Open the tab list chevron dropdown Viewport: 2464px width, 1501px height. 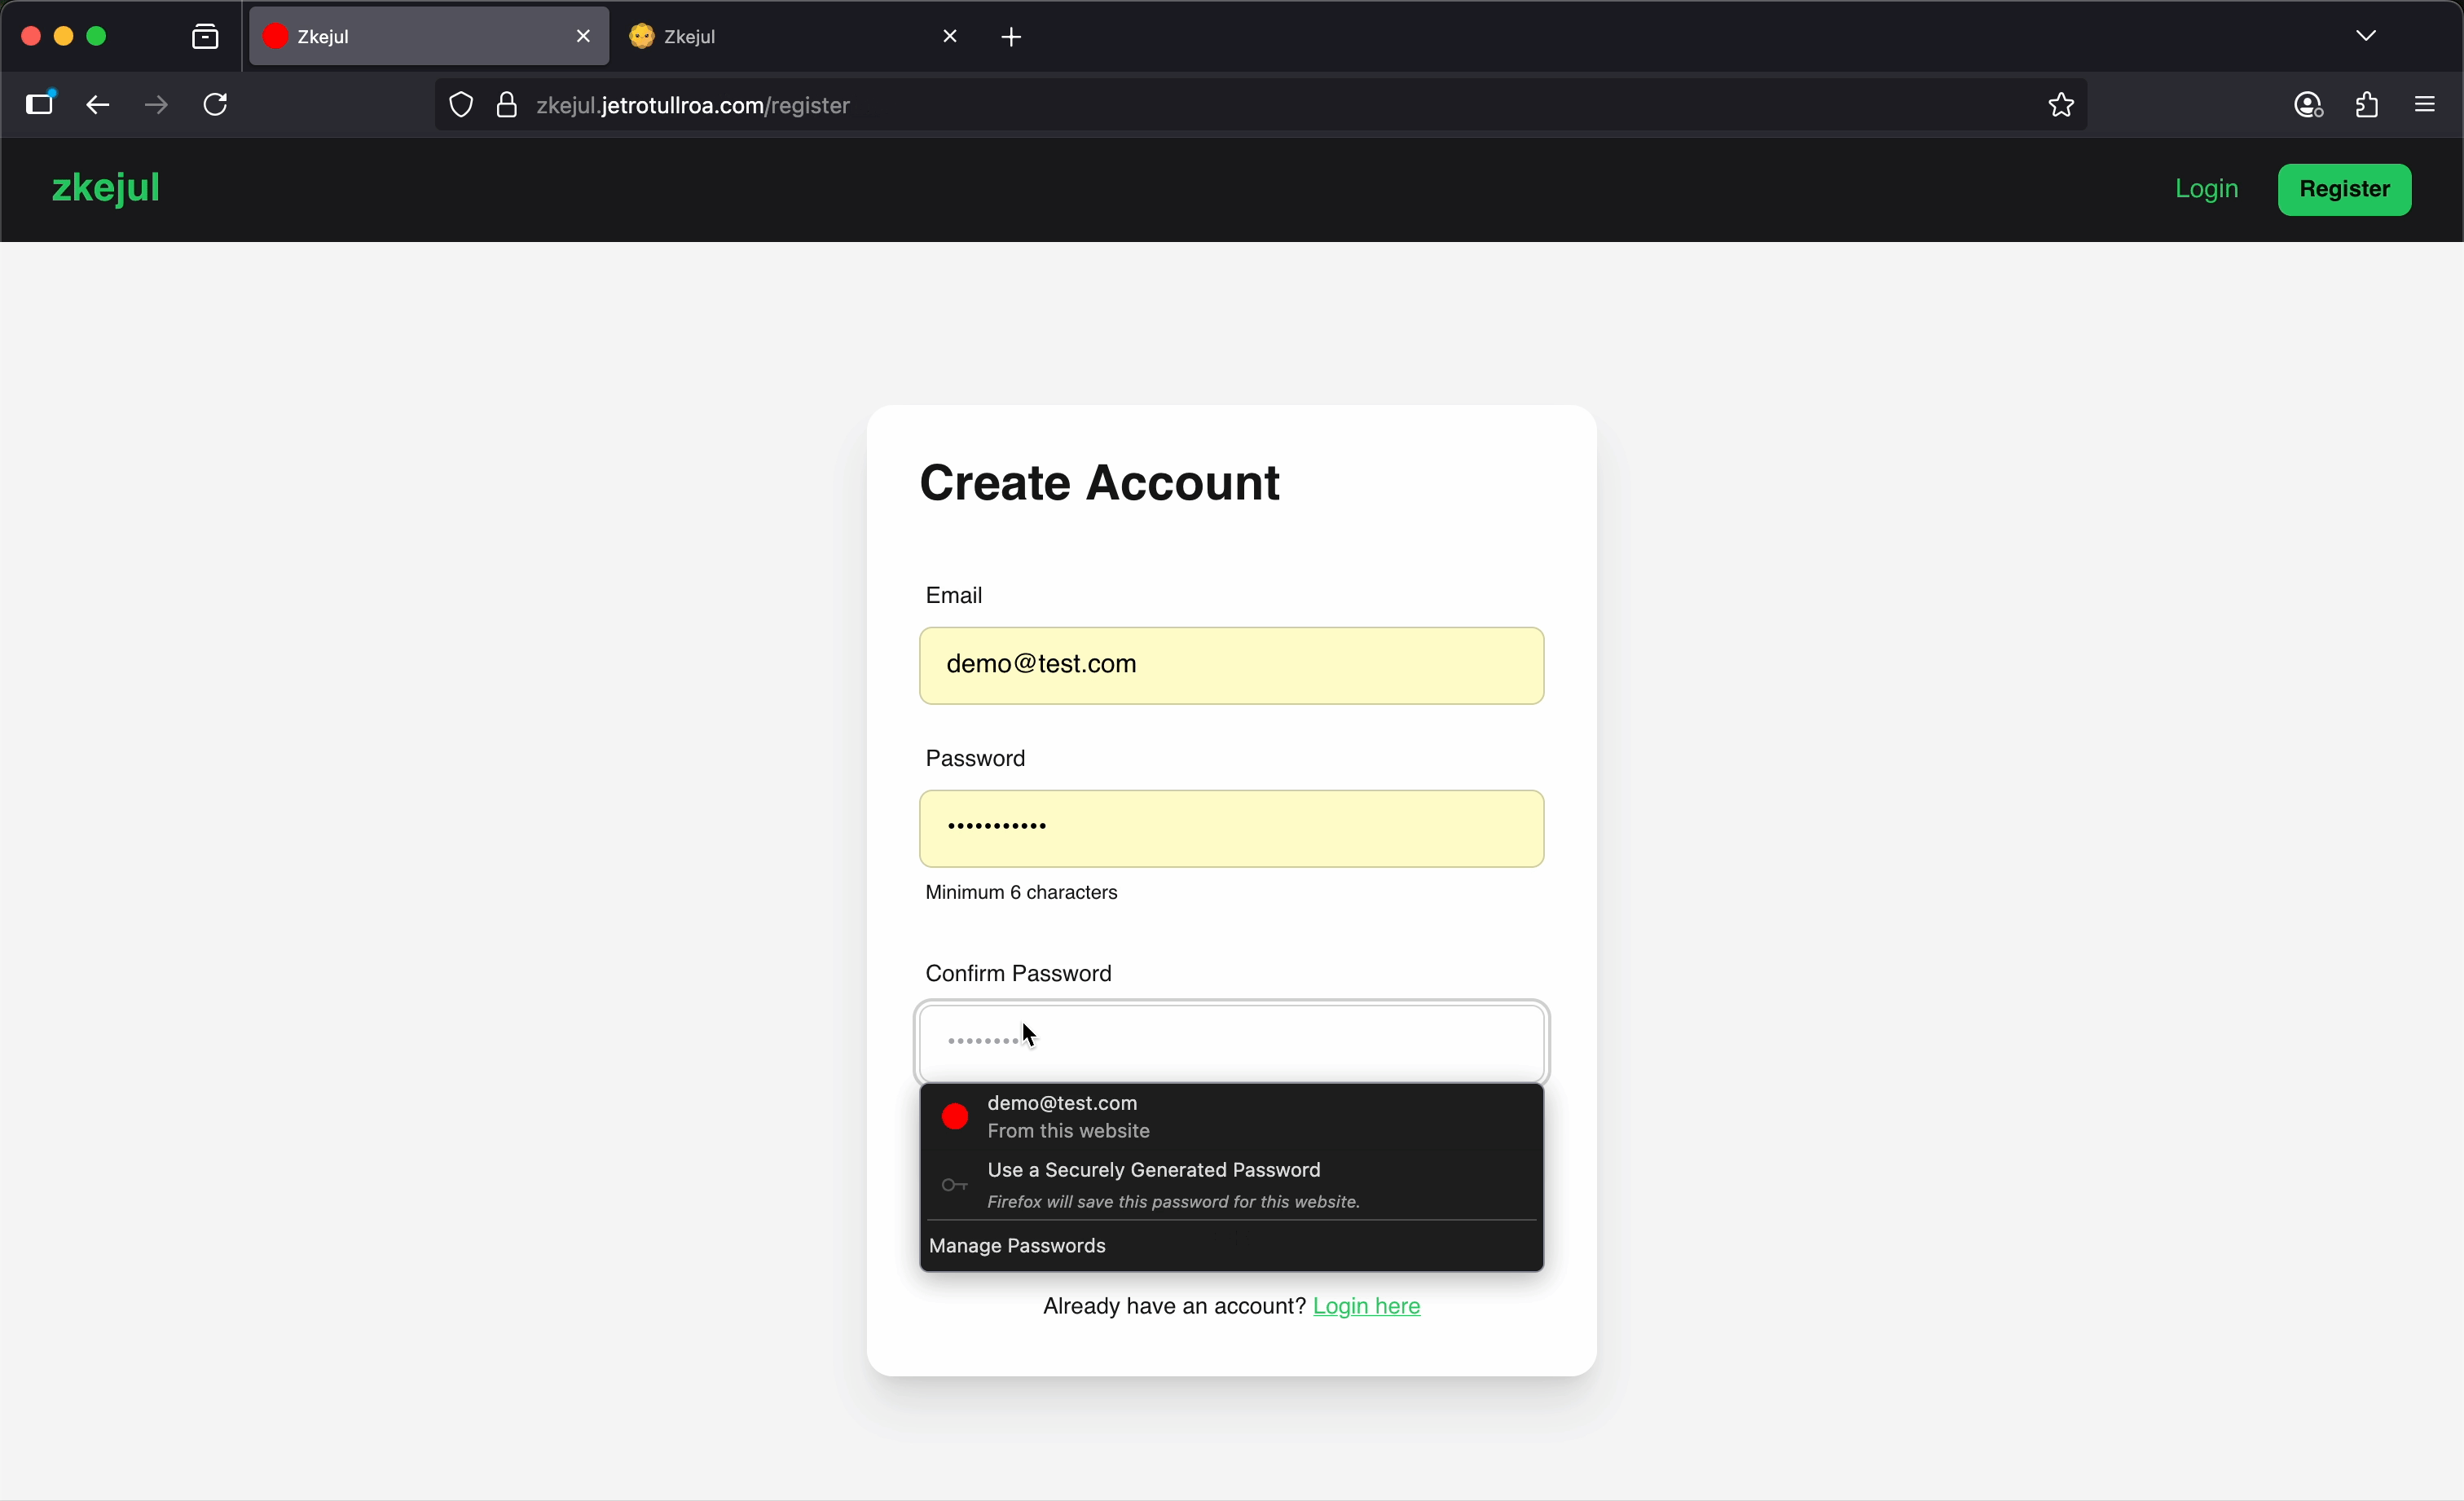coord(2366,35)
